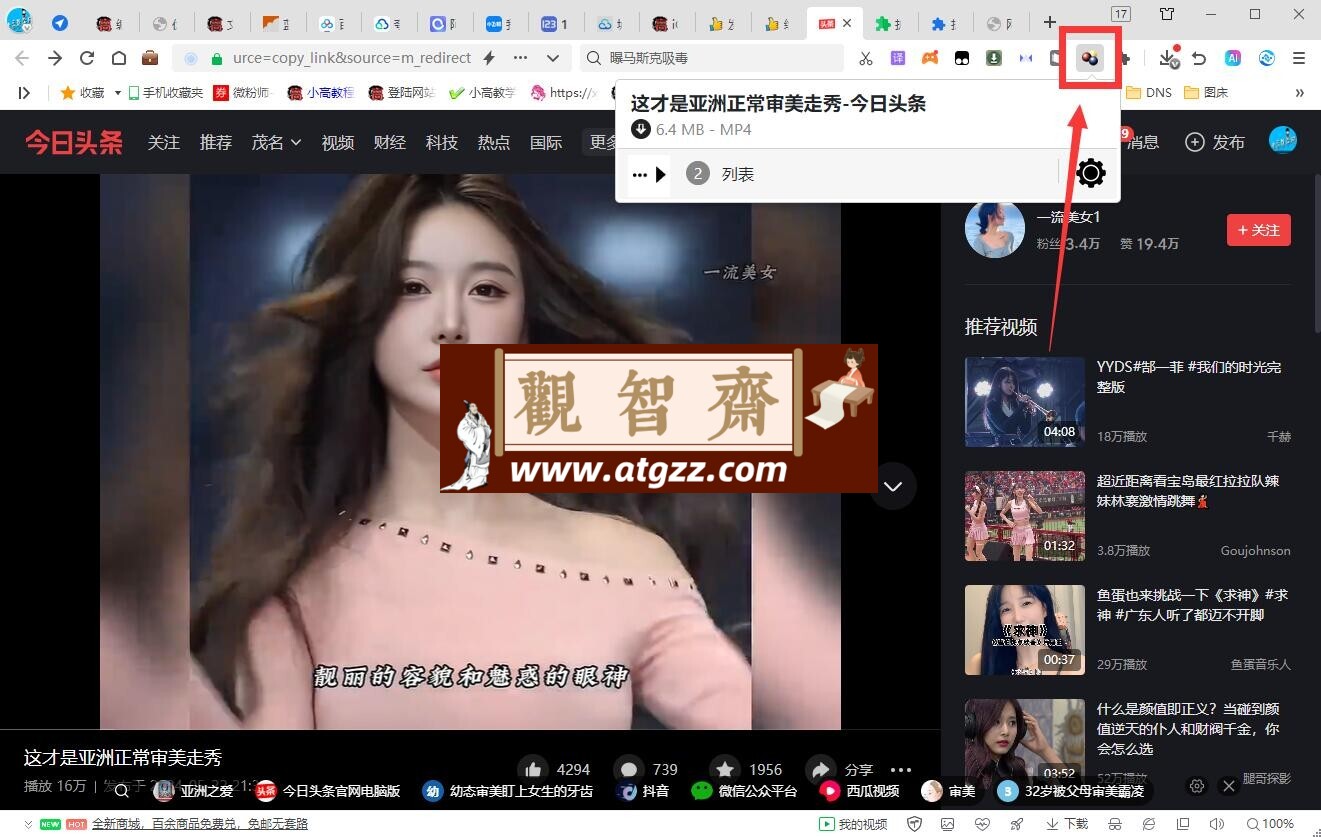Open the 今日头条 logo home link

pyautogui.click(x=74, y=142)
